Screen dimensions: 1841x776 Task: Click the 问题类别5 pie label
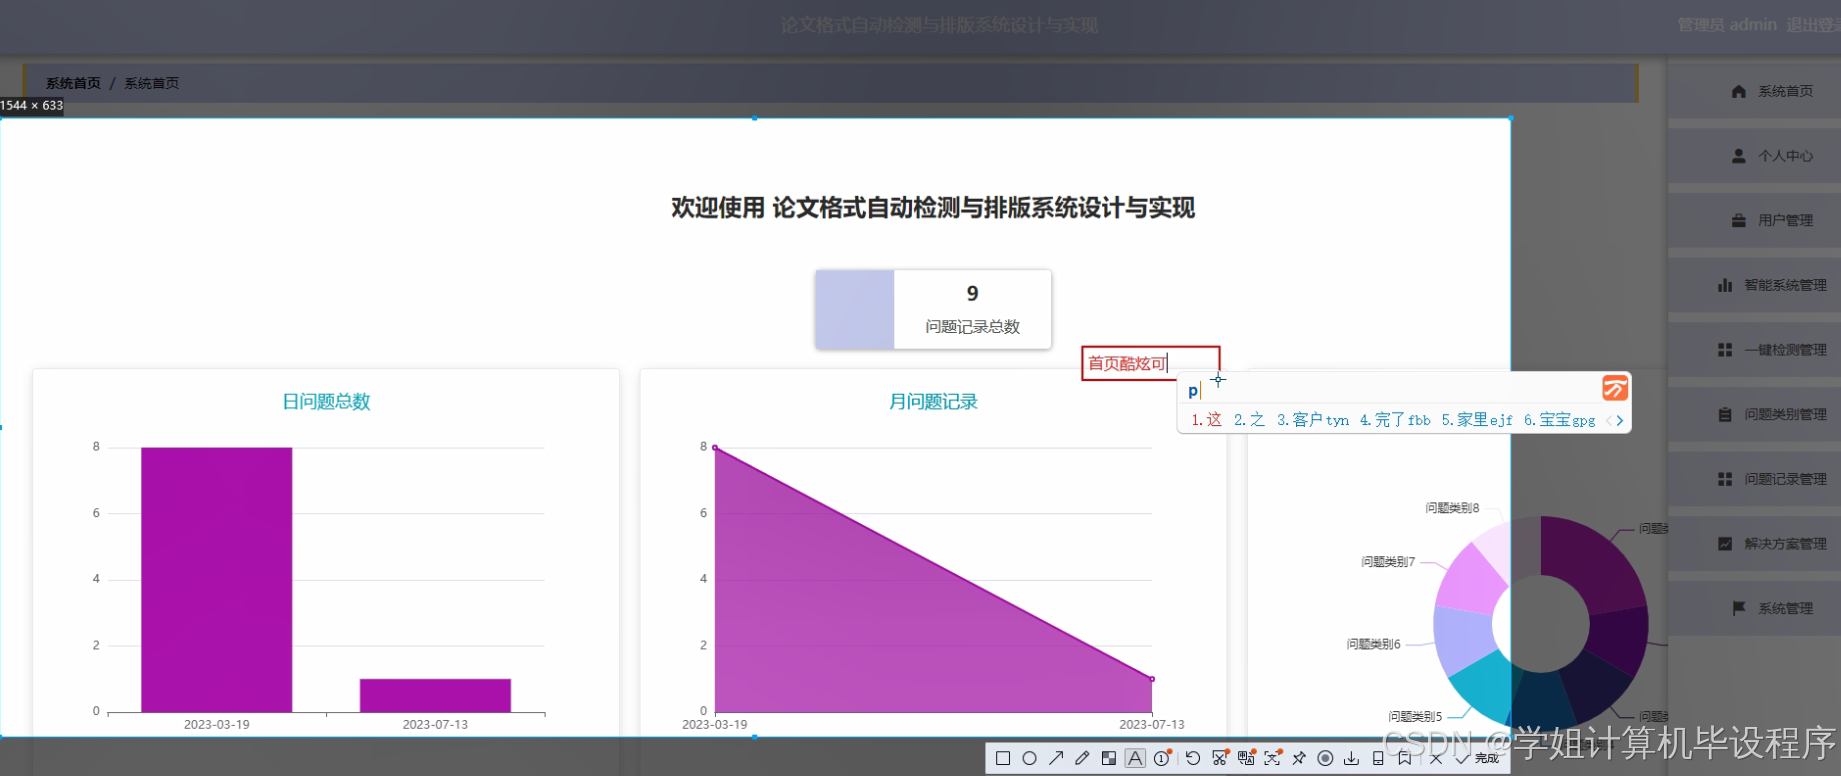(1415, 716)
